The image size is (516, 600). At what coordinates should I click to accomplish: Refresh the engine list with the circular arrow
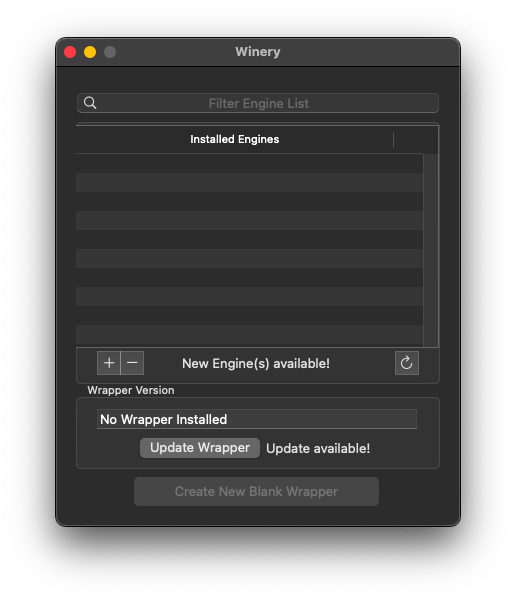tap(407, 363)
